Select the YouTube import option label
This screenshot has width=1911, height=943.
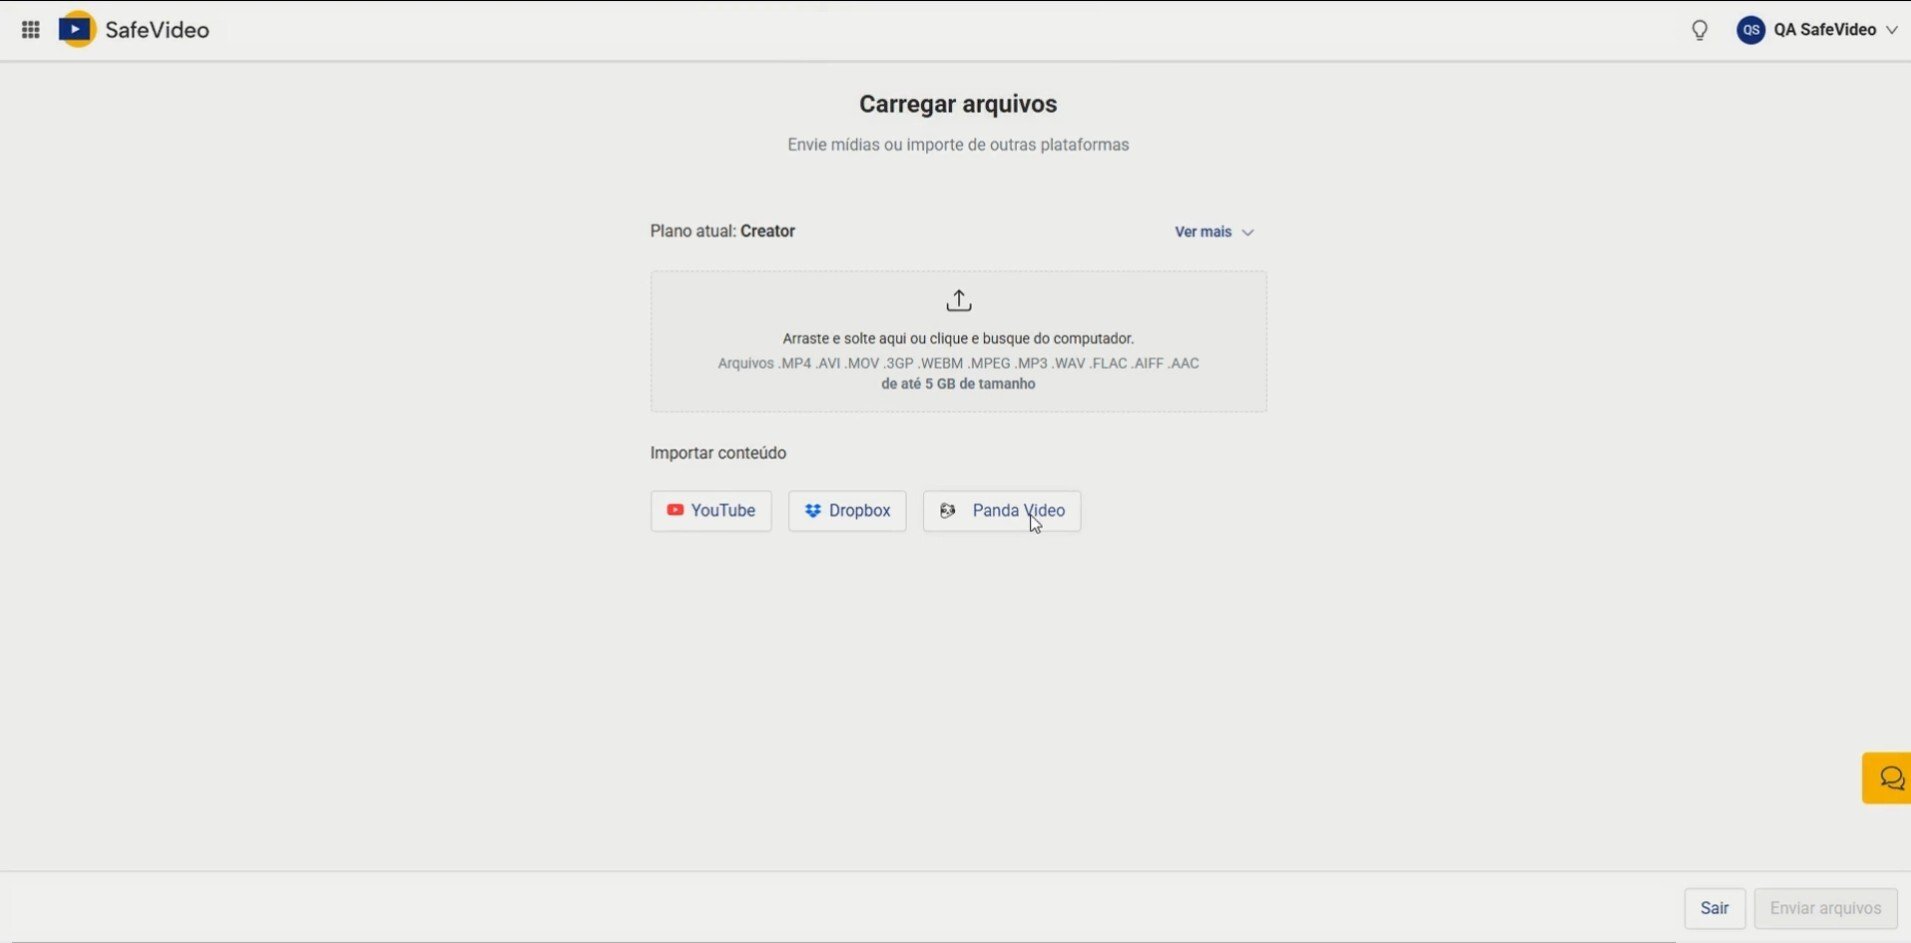click(x=722, y=511)
